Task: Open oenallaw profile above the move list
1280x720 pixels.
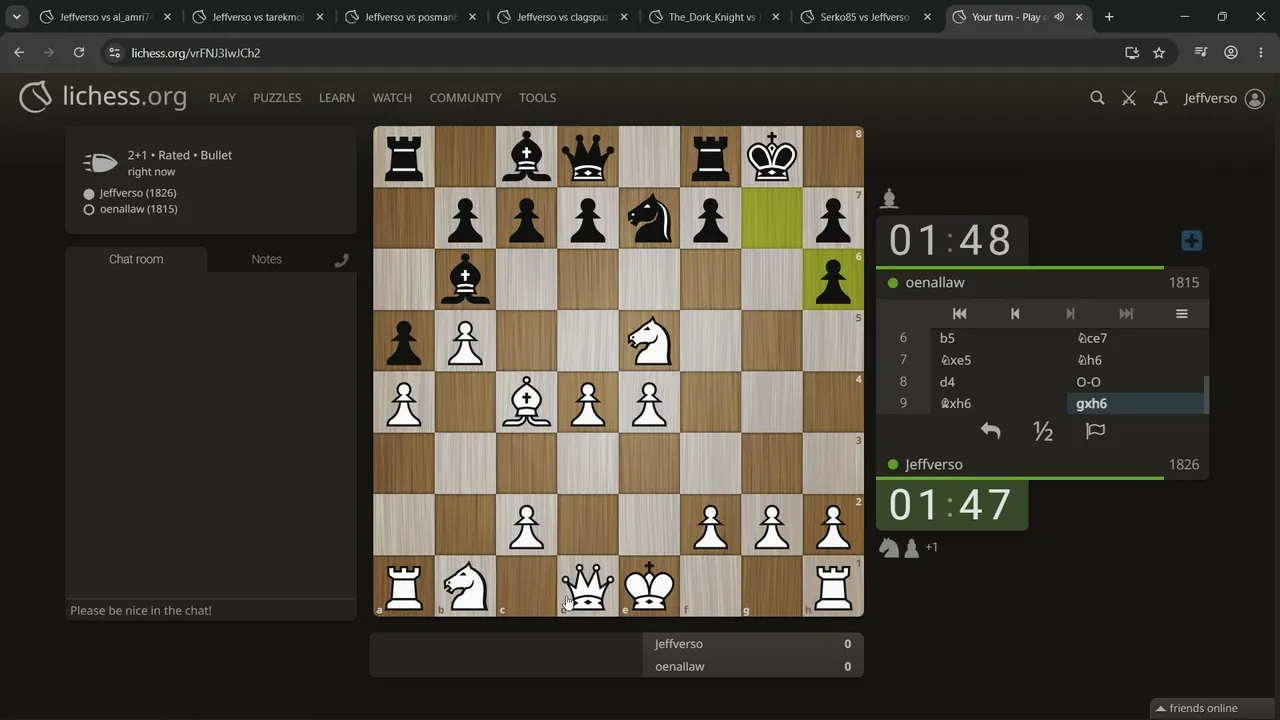Action: click(x=935, y=283)
